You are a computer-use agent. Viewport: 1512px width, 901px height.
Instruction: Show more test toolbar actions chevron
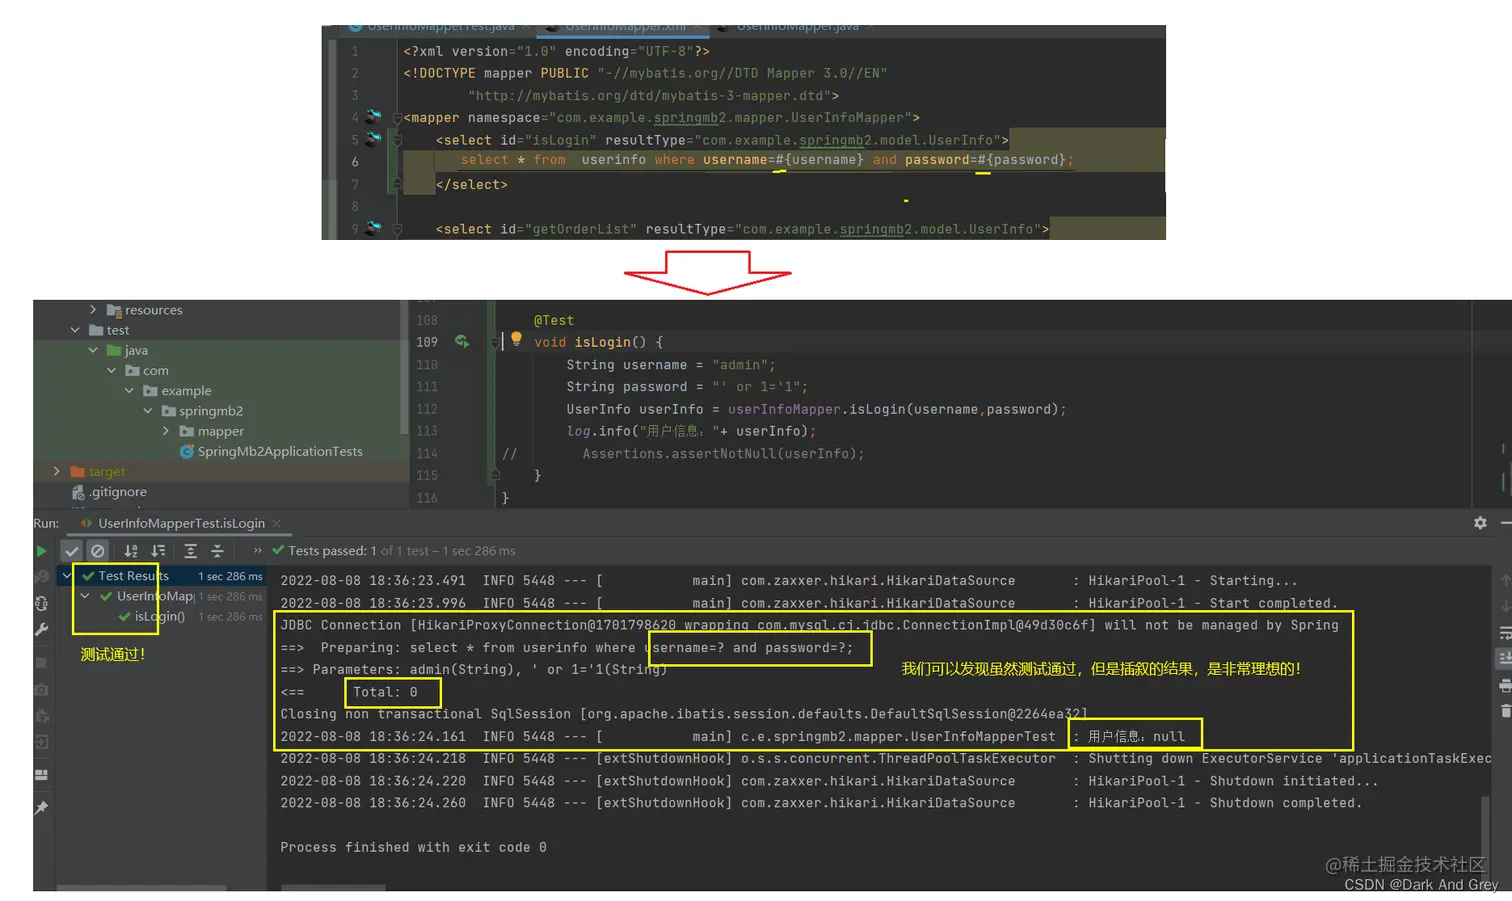click(257, 551)
